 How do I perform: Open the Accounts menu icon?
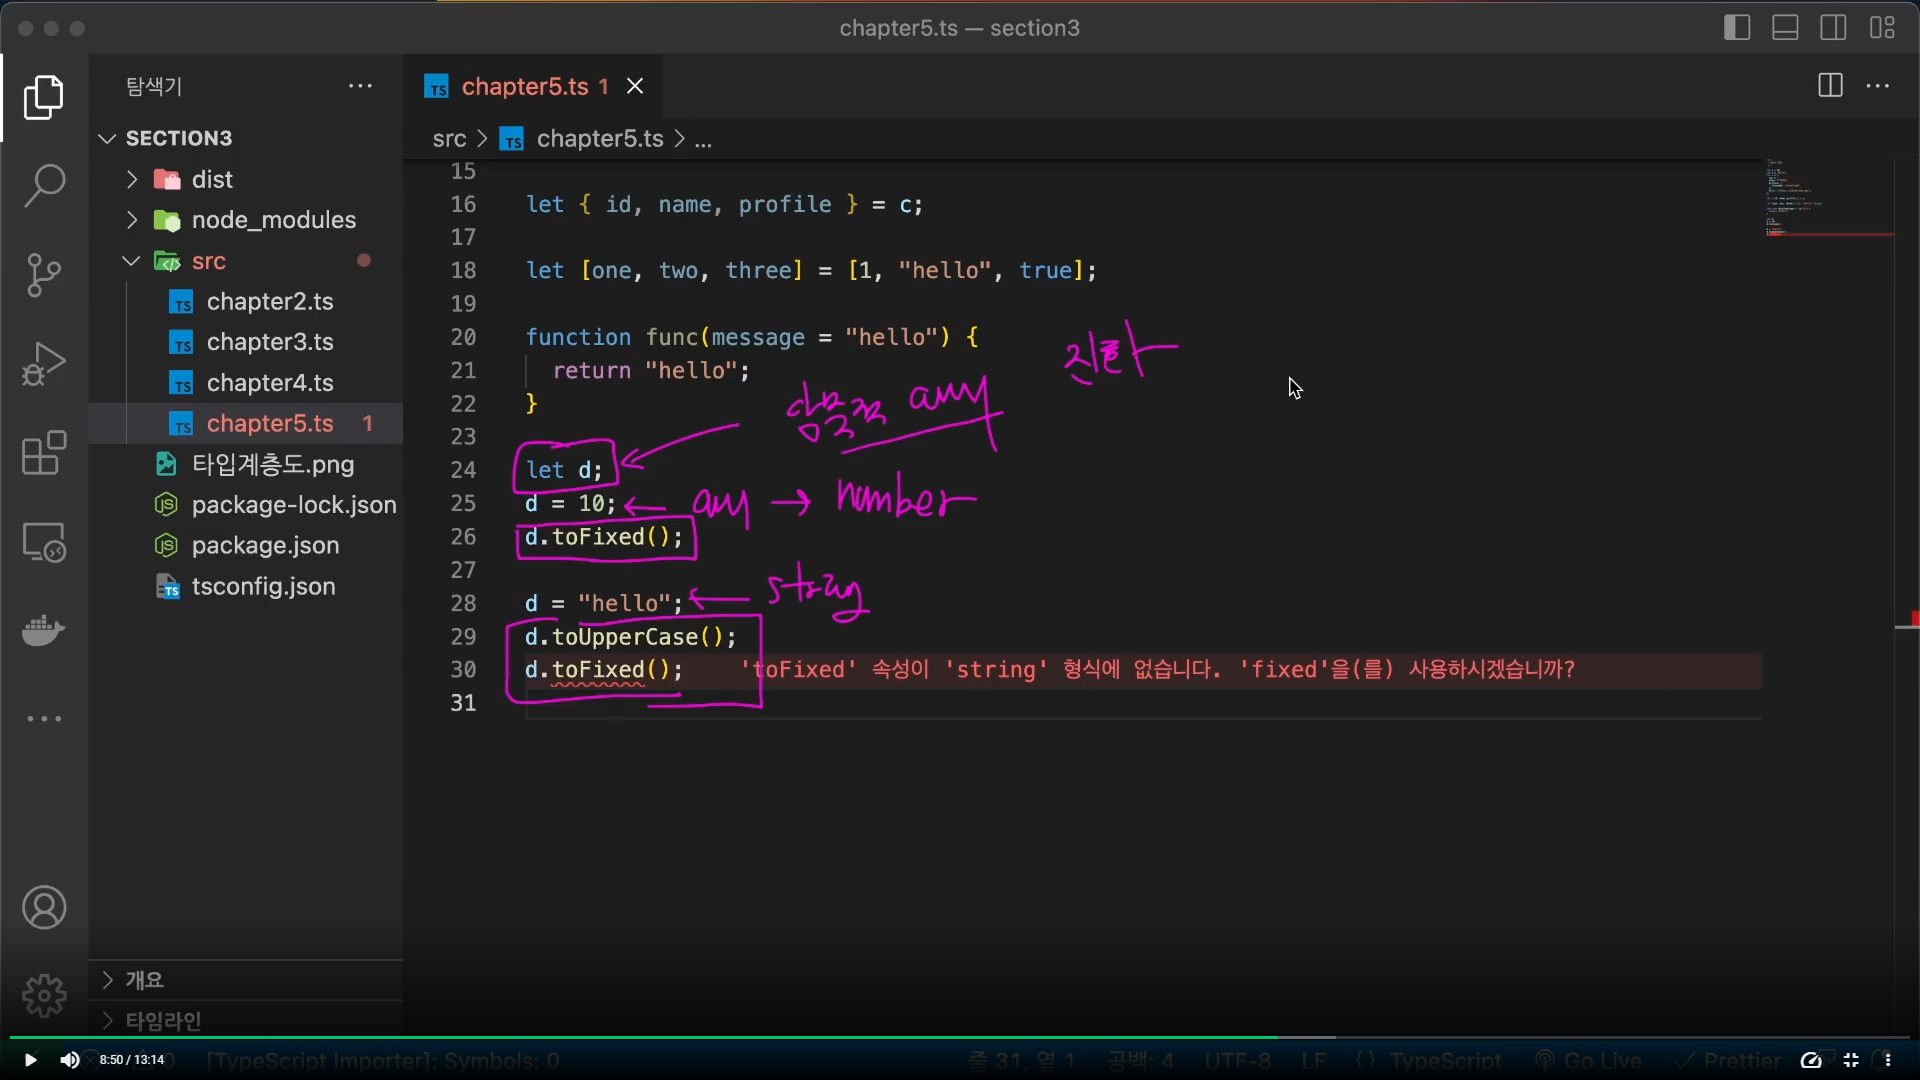tap(44, 908)
